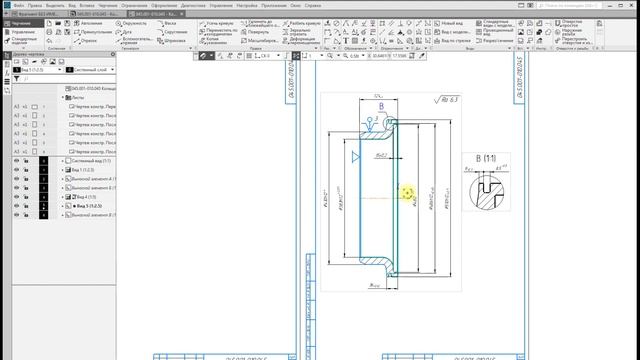Open the current view Вид 5 dropdown
640x360 pixels.
60,70
